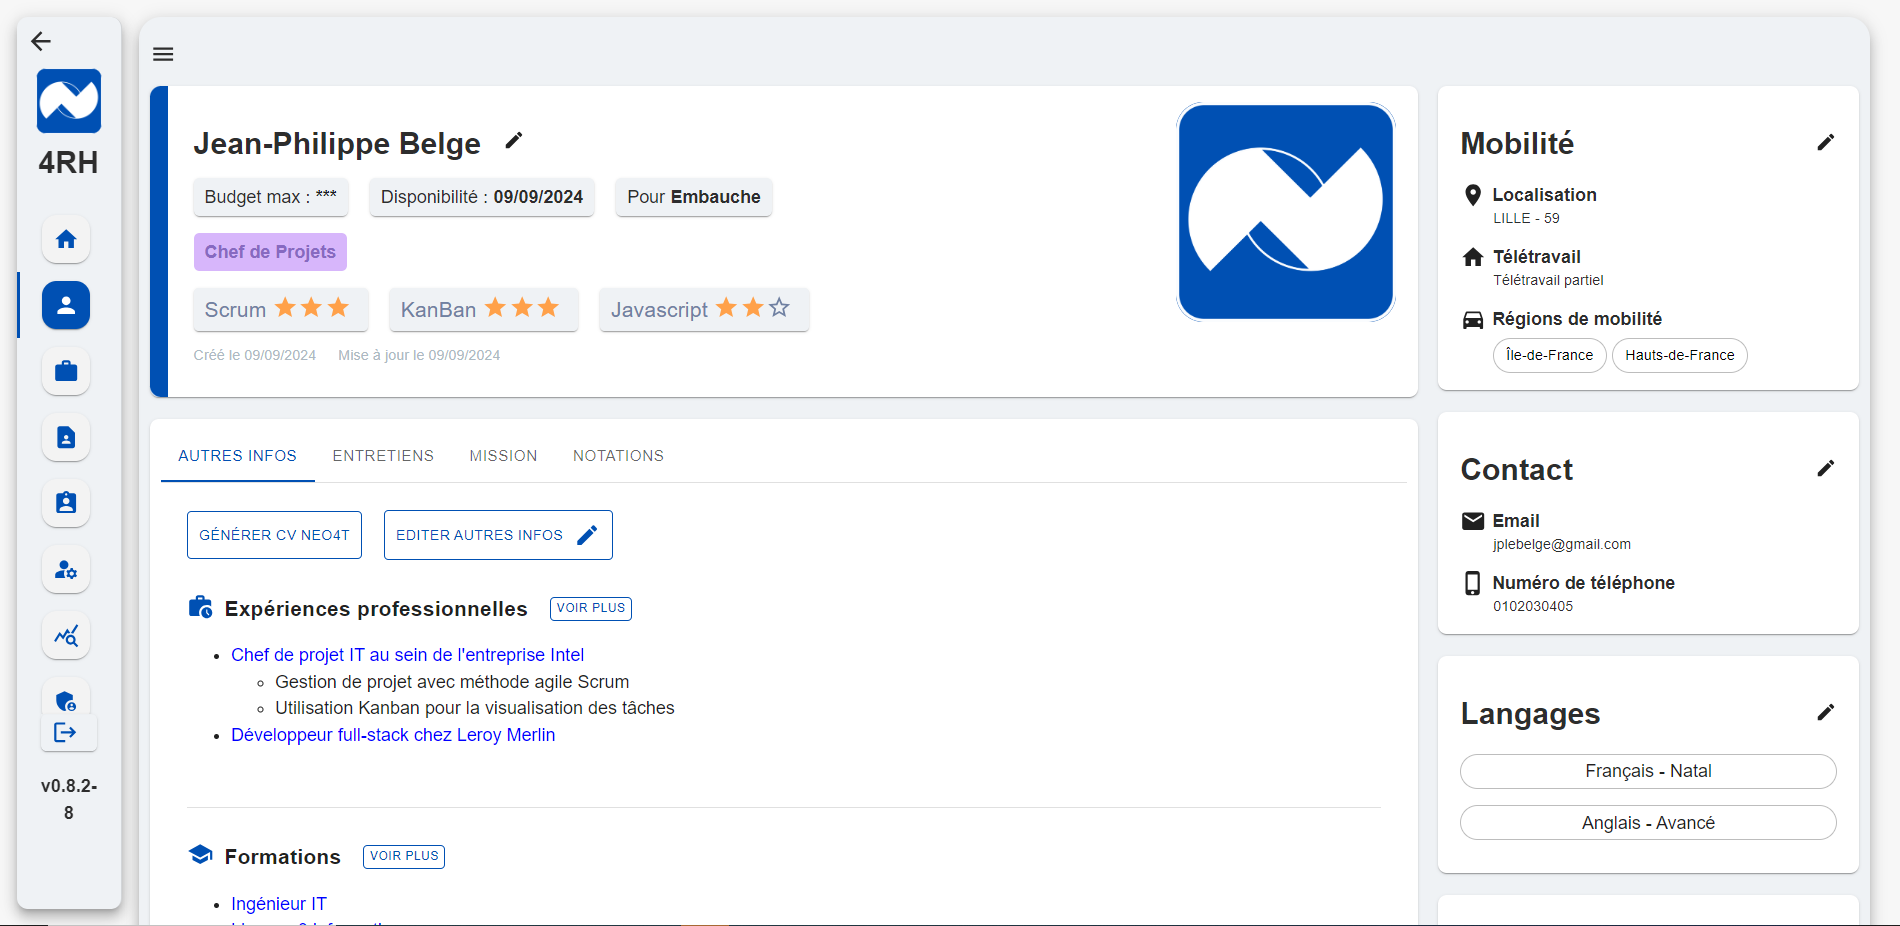Open the admin shield icon
This screenshot has height=926, width=1900.
click(x=66, y=700)
